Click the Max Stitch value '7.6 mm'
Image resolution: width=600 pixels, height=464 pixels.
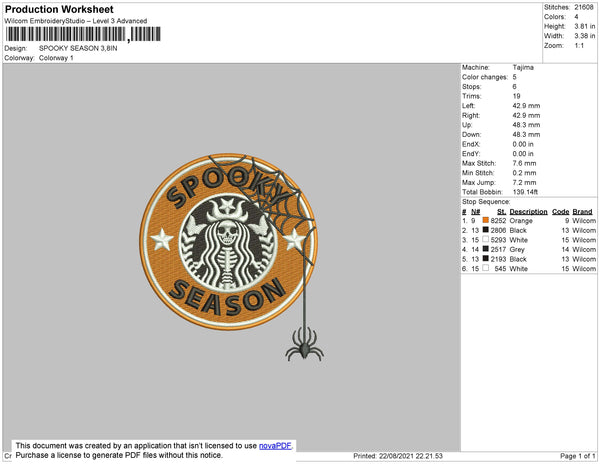pos(524,163)
